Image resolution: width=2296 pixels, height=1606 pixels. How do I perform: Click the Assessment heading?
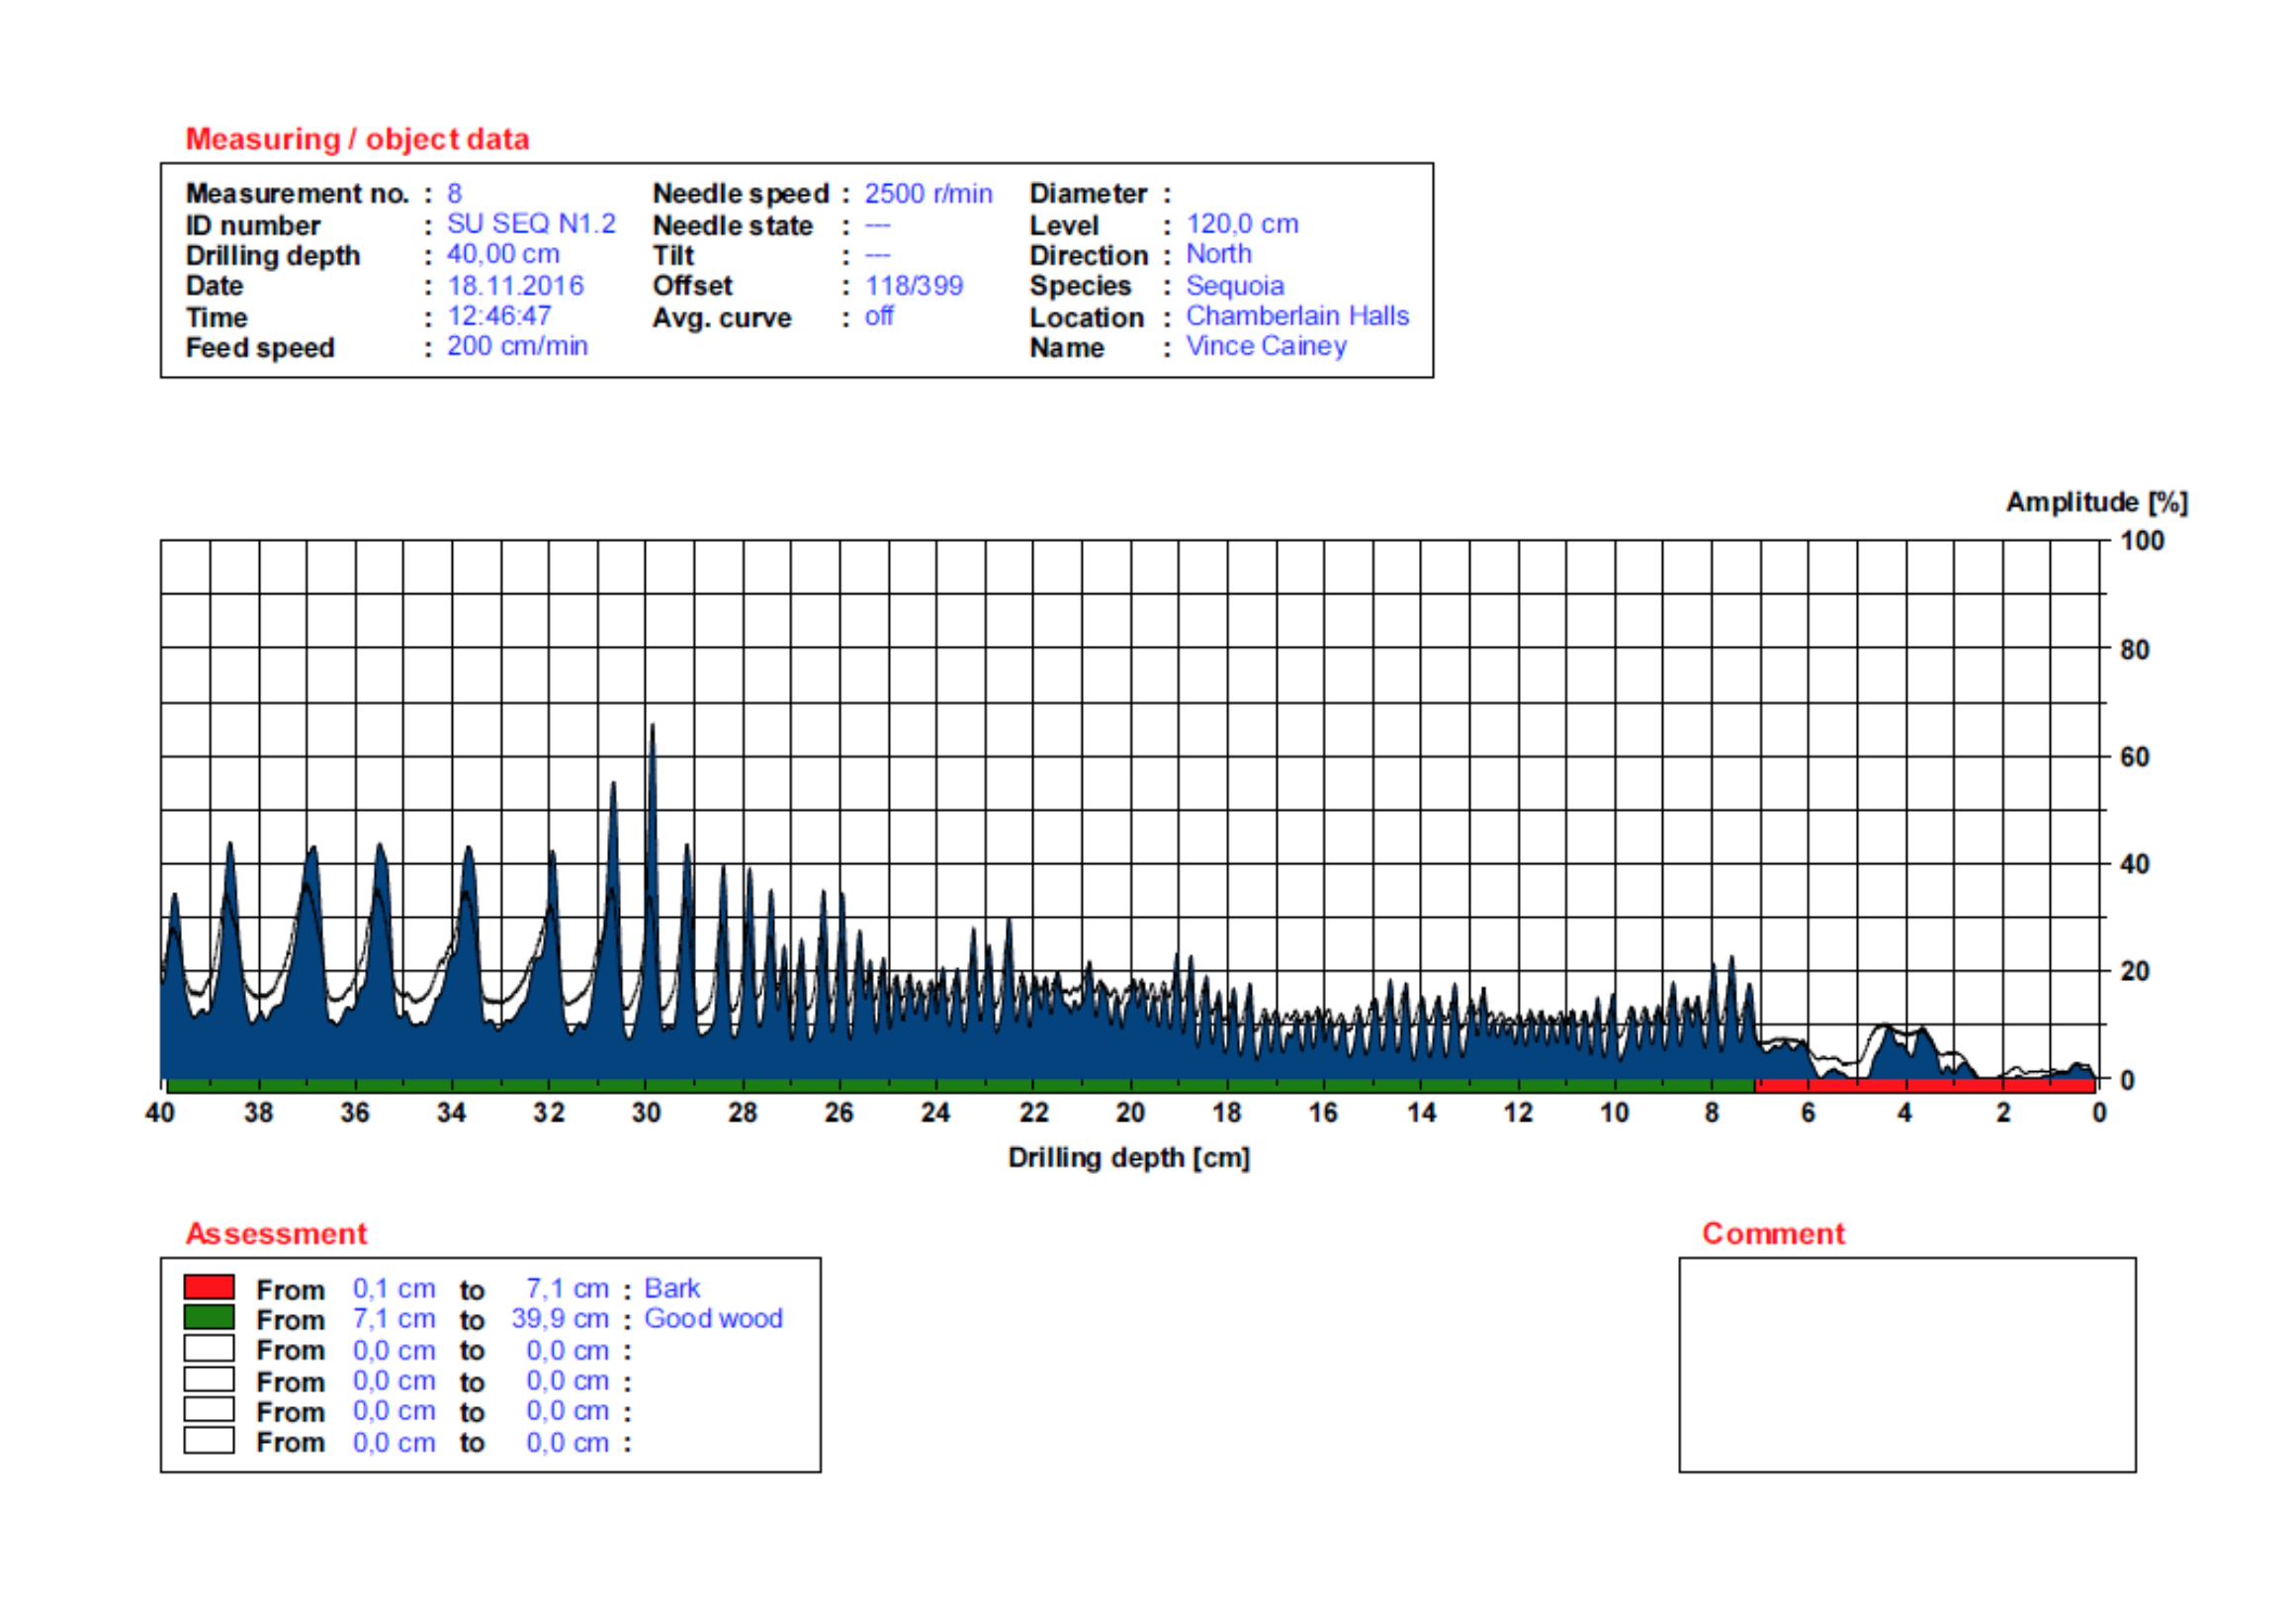276,1233
